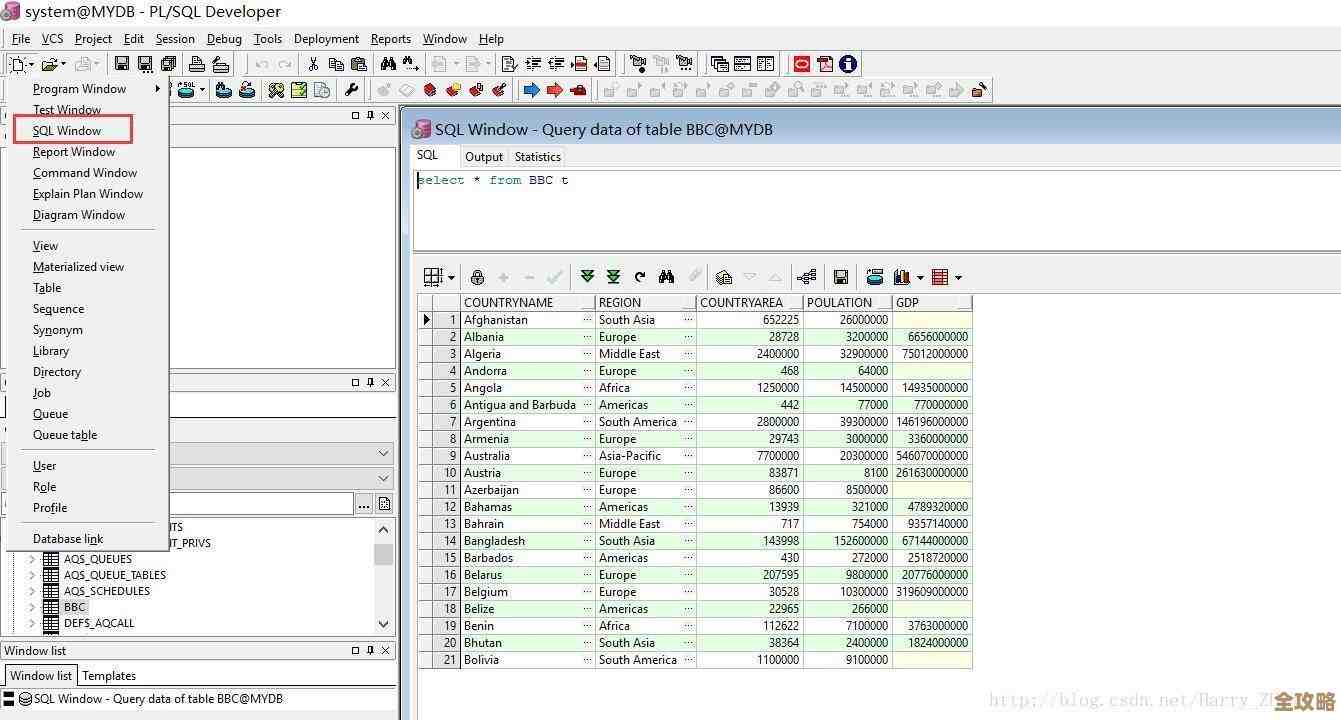Image resolution: width=1341 pixels, height=720 pixels.
Task: Paste clipboard contents into the editor
Action: 360,63
